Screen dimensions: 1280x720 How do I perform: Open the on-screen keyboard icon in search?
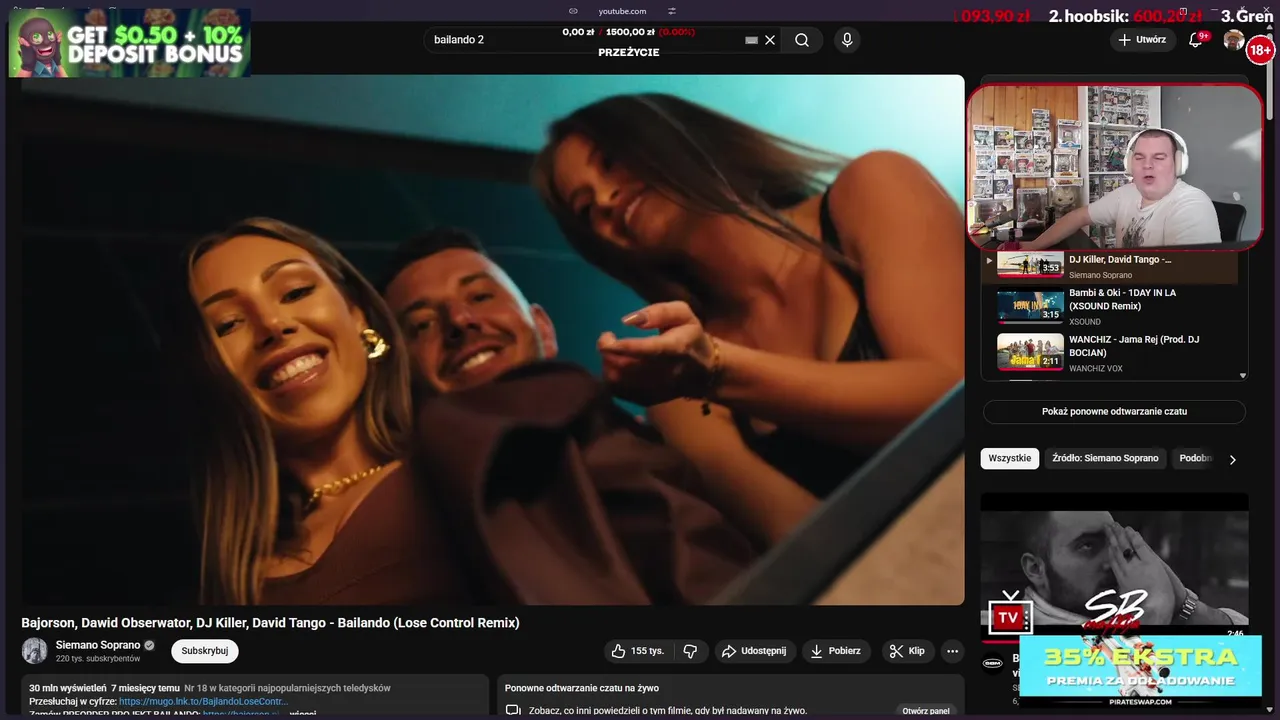click(x=752, y=40)
